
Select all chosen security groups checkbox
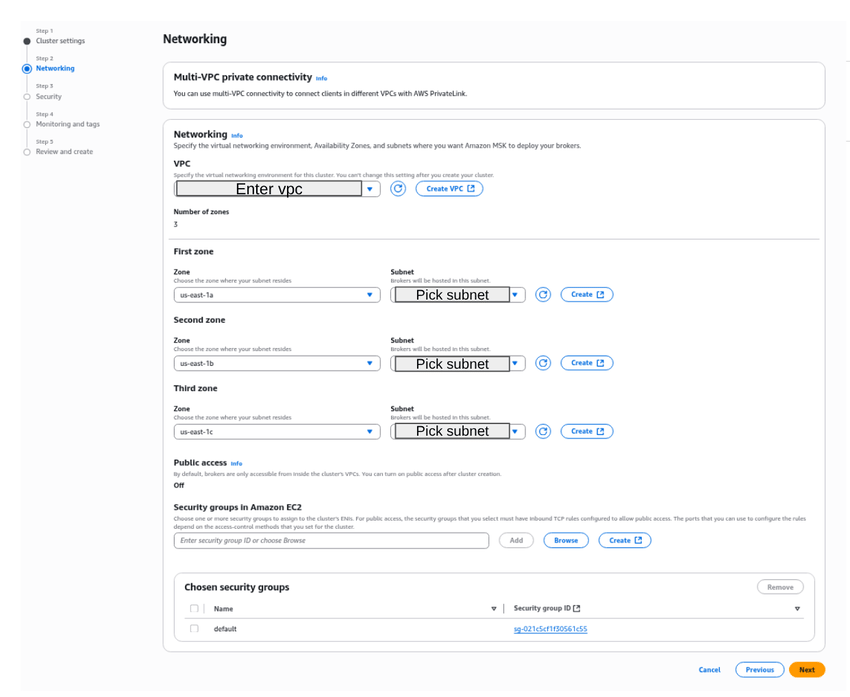[x=194, y=608]
